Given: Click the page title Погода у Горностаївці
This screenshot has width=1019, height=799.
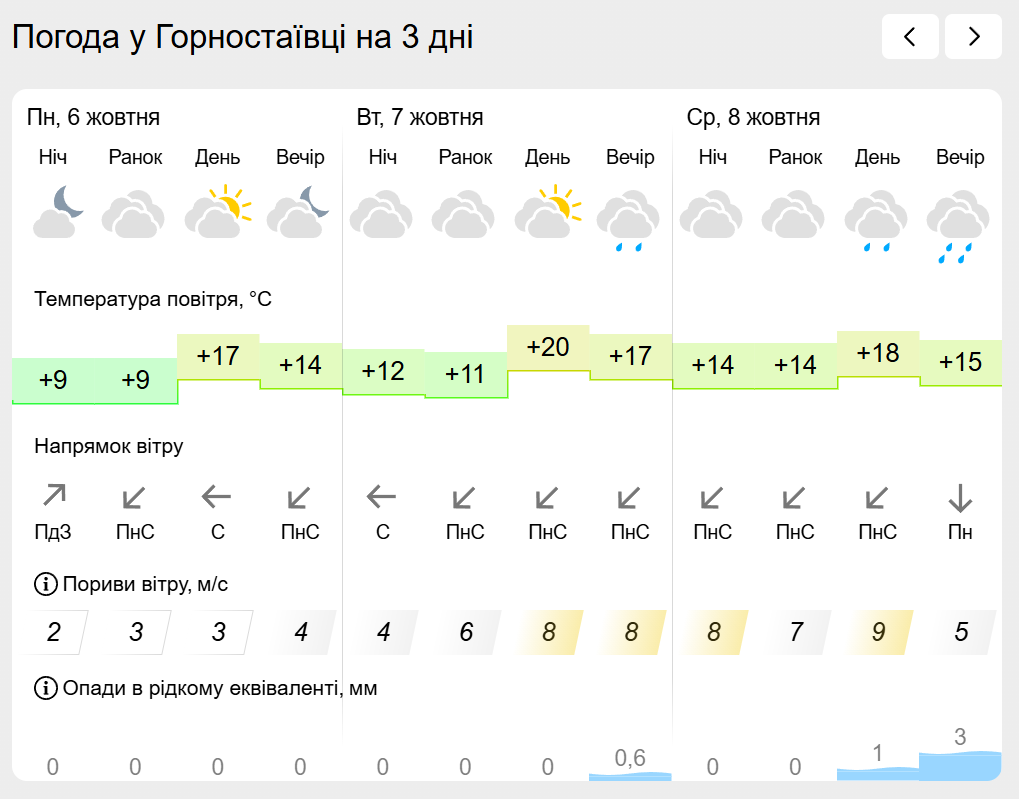Looking at the screenshot, I should pyautogui.click(x=242, y=37).
